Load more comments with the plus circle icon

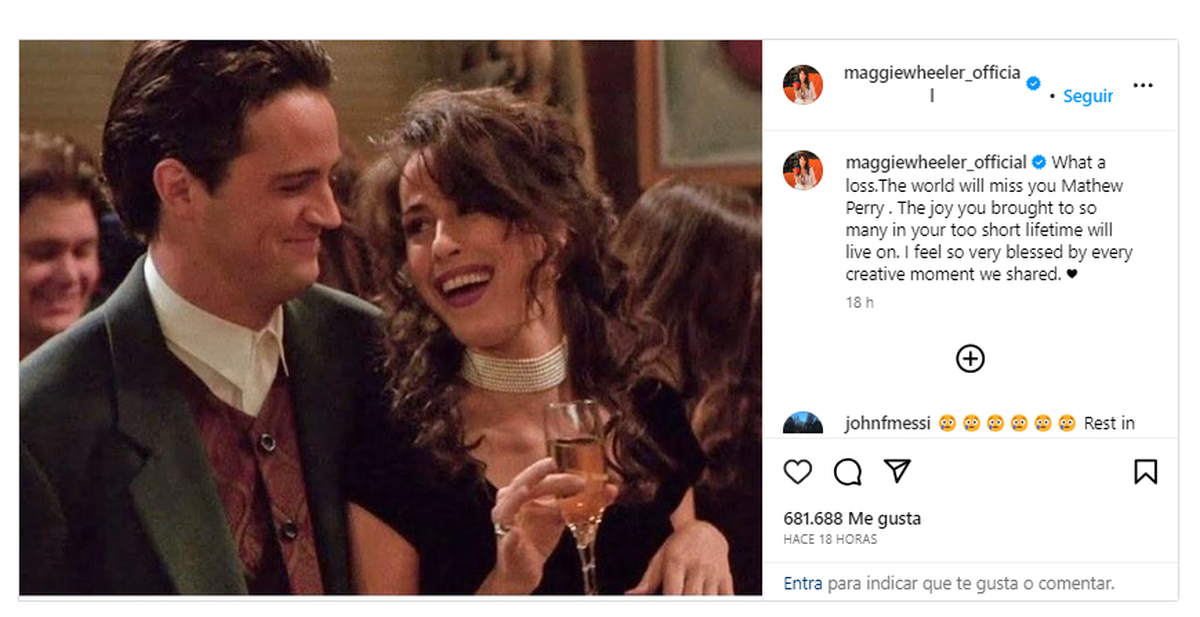[969, 358]
